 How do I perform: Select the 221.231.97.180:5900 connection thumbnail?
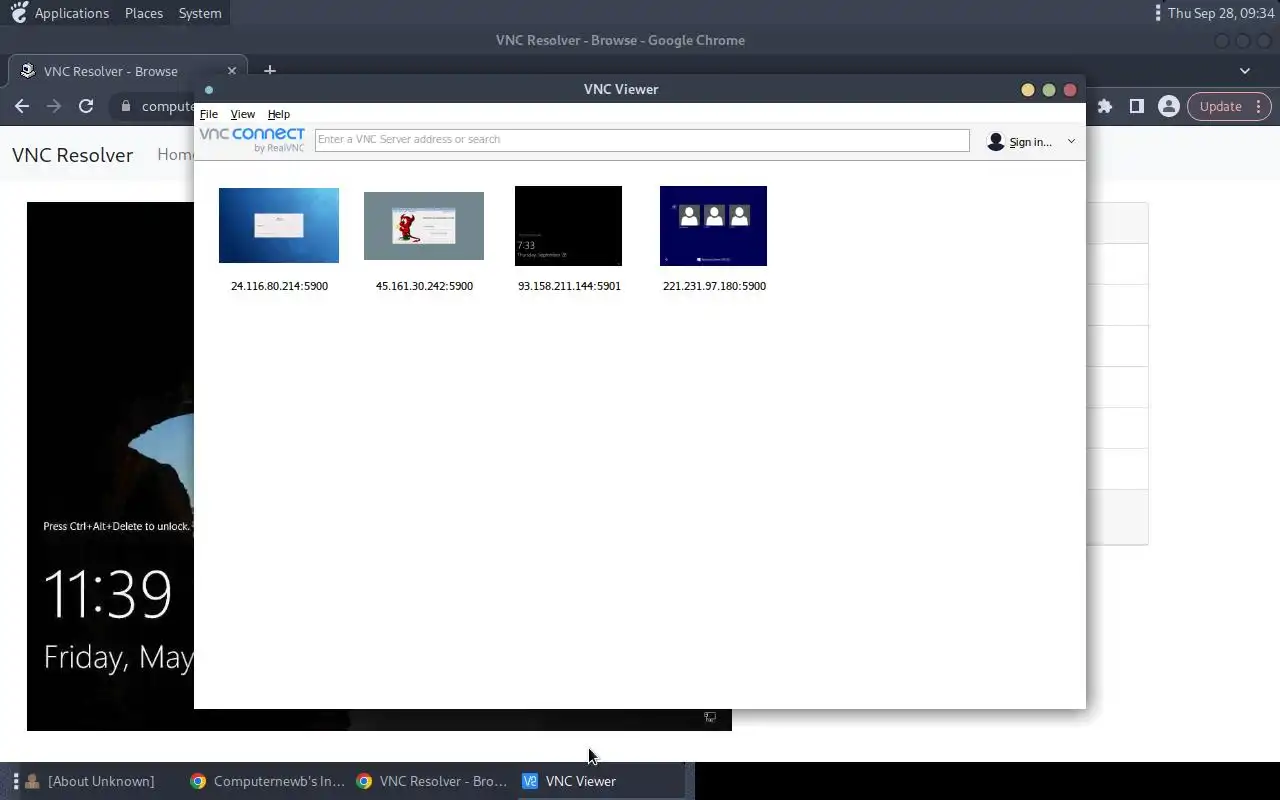pos(713,226)
